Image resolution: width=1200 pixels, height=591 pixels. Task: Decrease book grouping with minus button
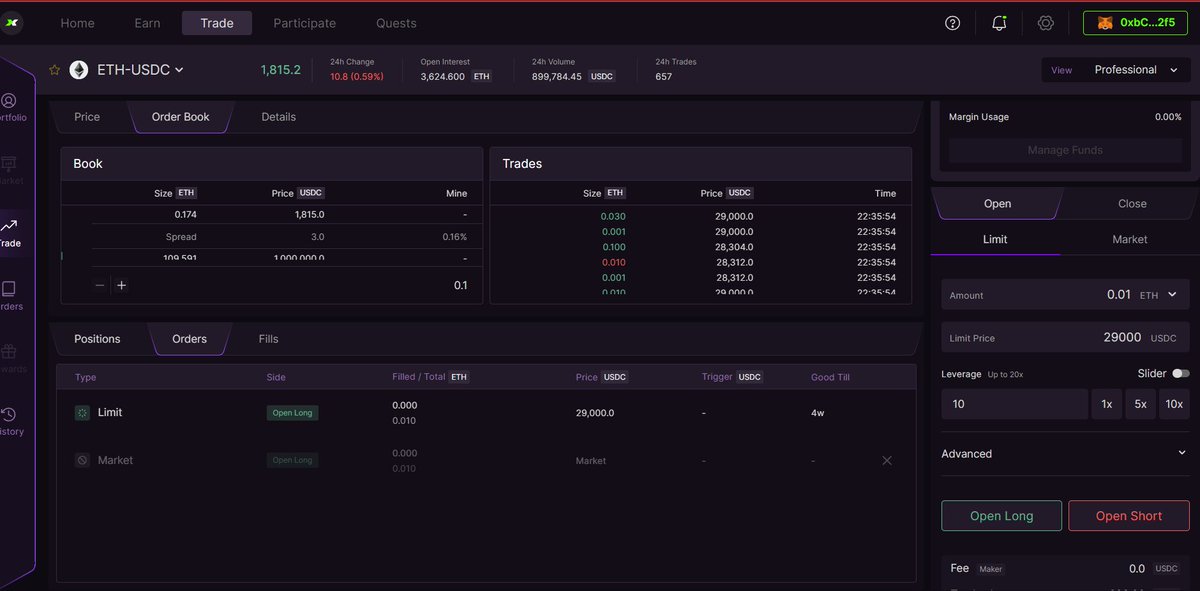pos(100,285)
